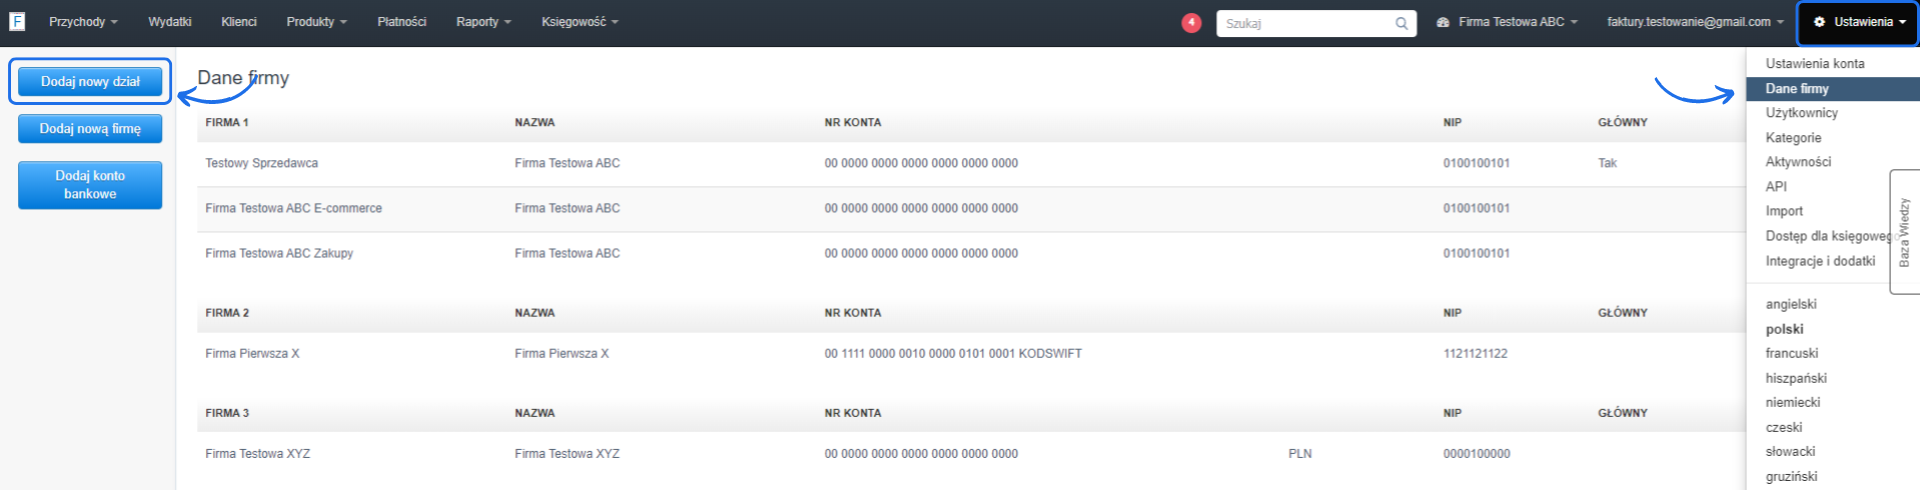Click the F logo home icon
This screenshot has height=495, width=1920.
17,21
